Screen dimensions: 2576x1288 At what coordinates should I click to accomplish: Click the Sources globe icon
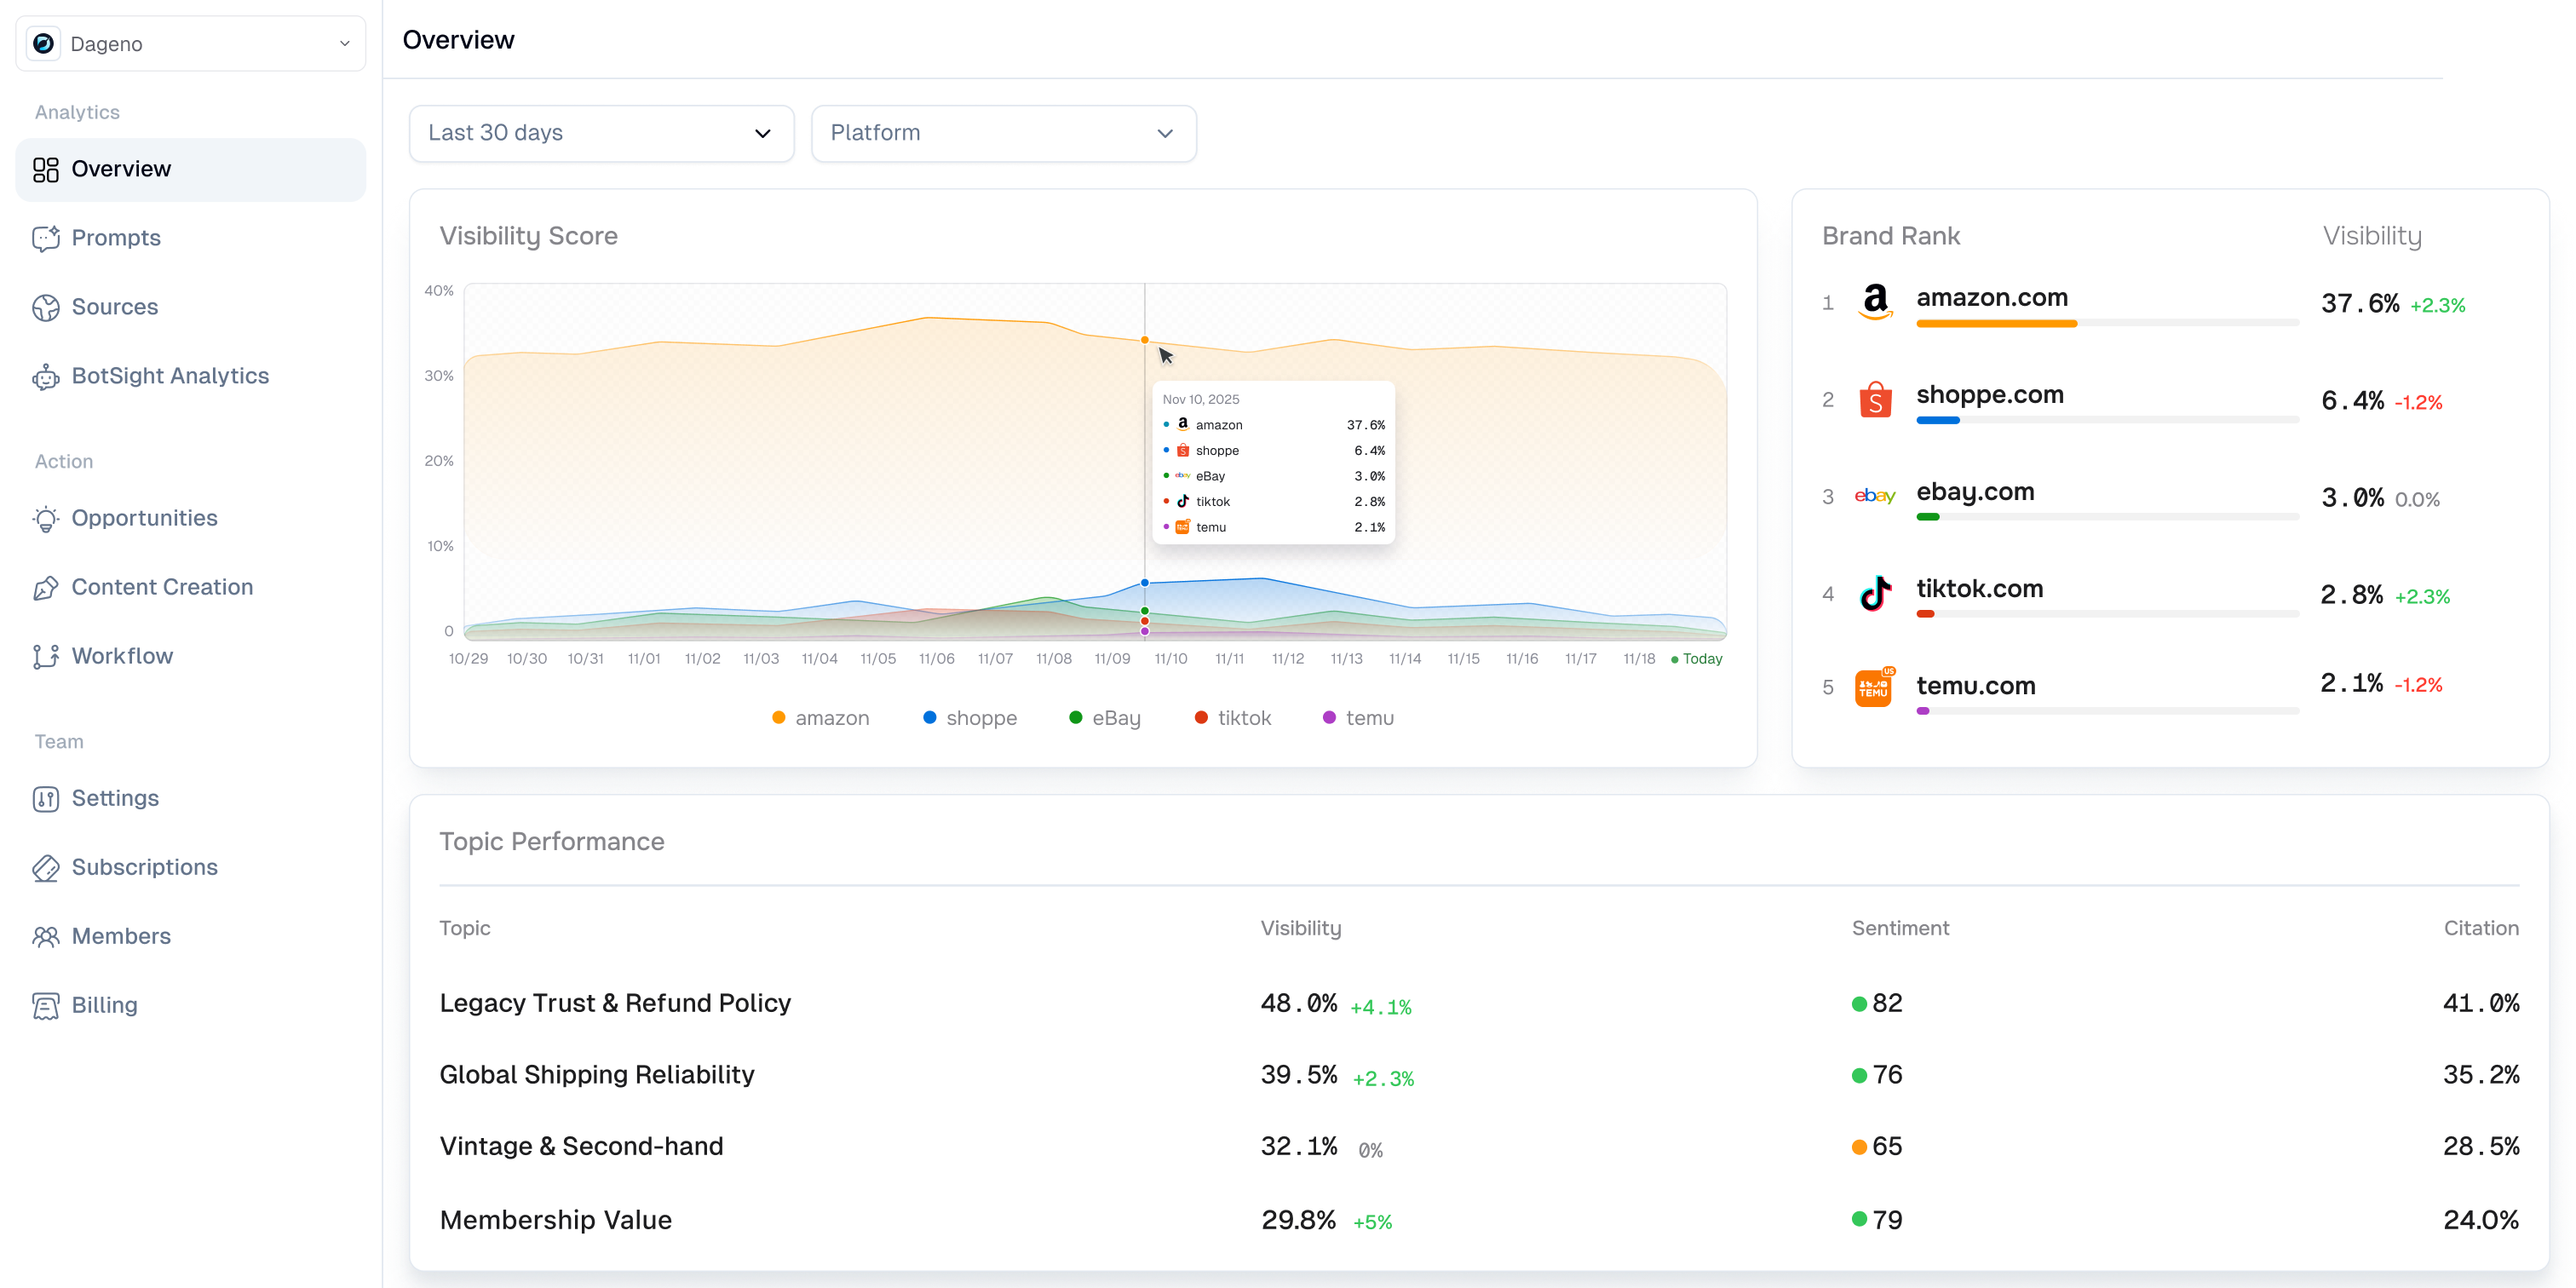coord(45,307)
